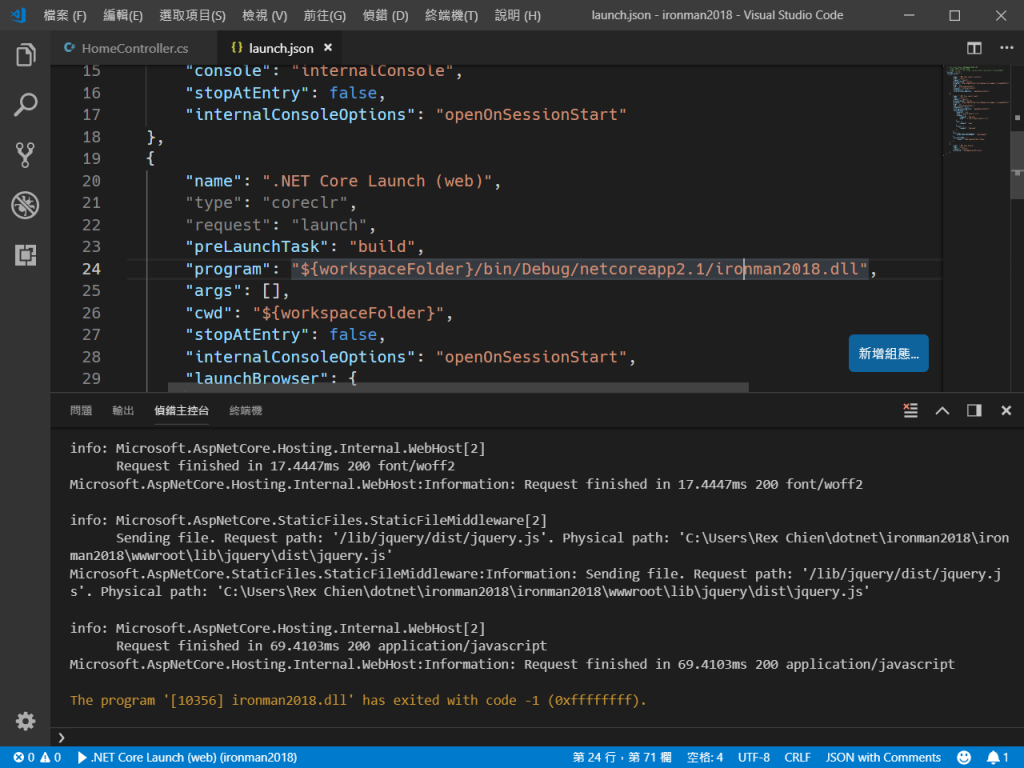Viewport: 1024px width, 768px height.
Task: Click the 新增組態... button
Action: (x=888, y=353)
